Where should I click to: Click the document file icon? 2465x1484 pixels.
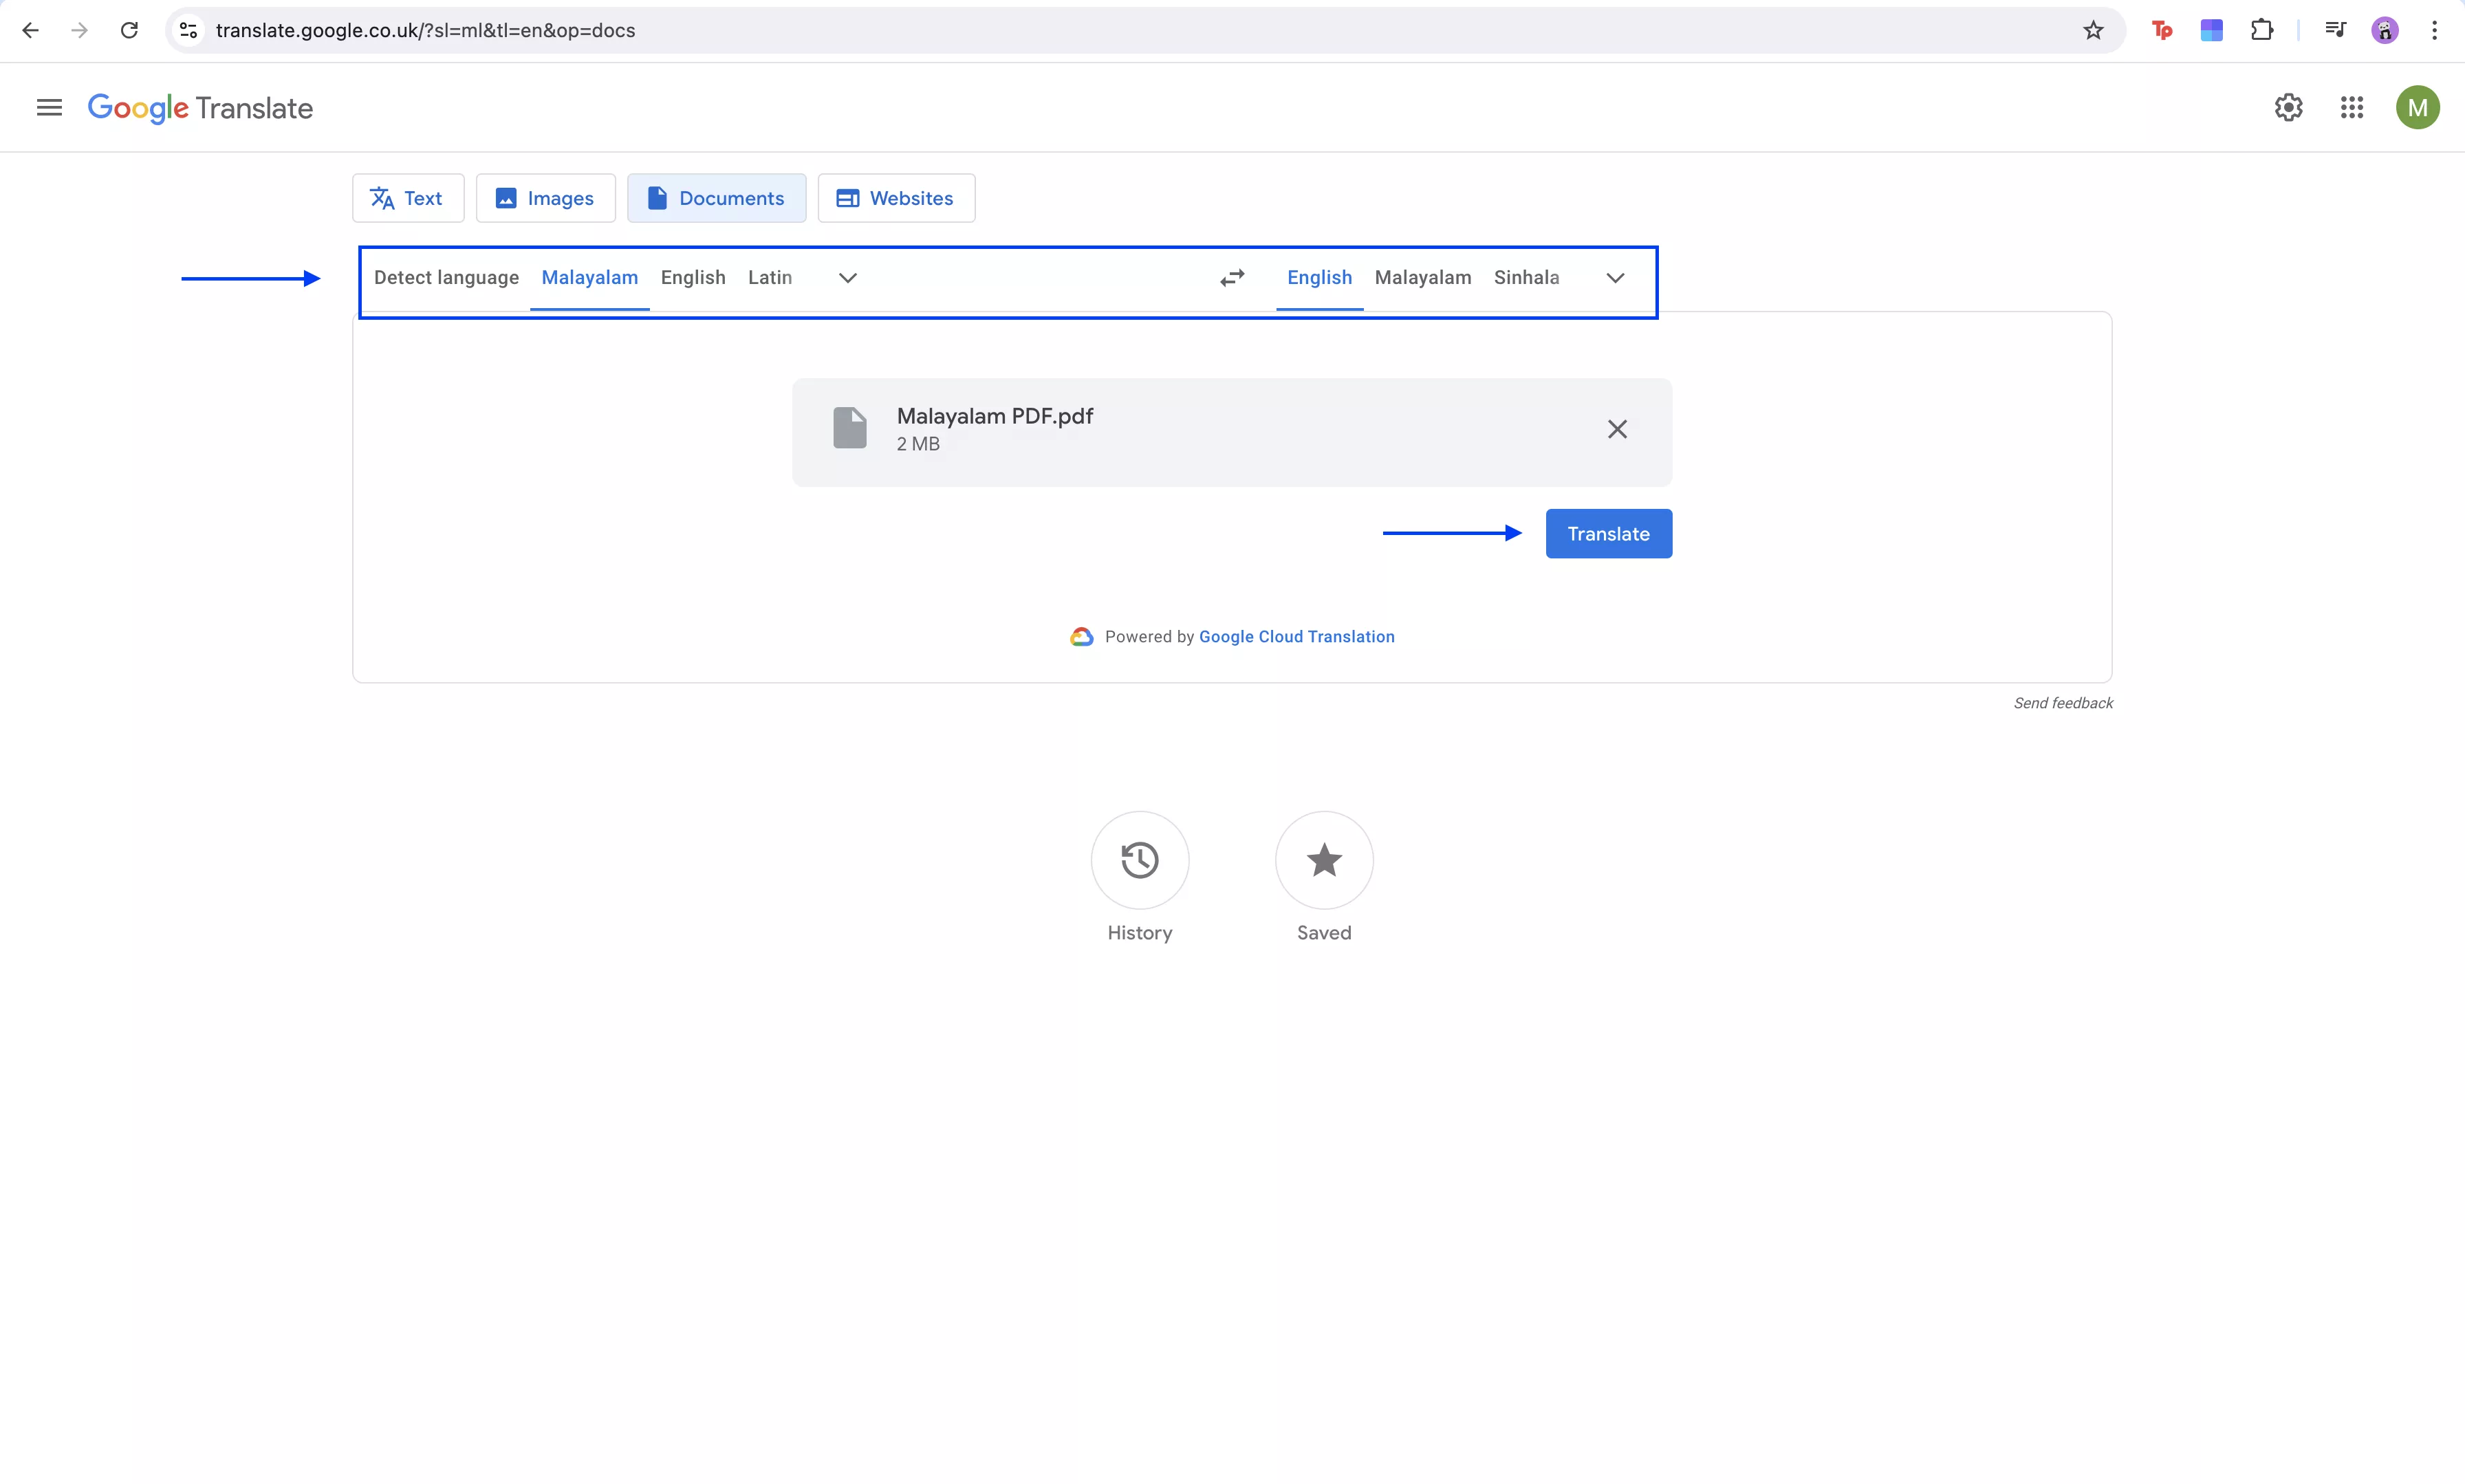[x=850, y=428]
